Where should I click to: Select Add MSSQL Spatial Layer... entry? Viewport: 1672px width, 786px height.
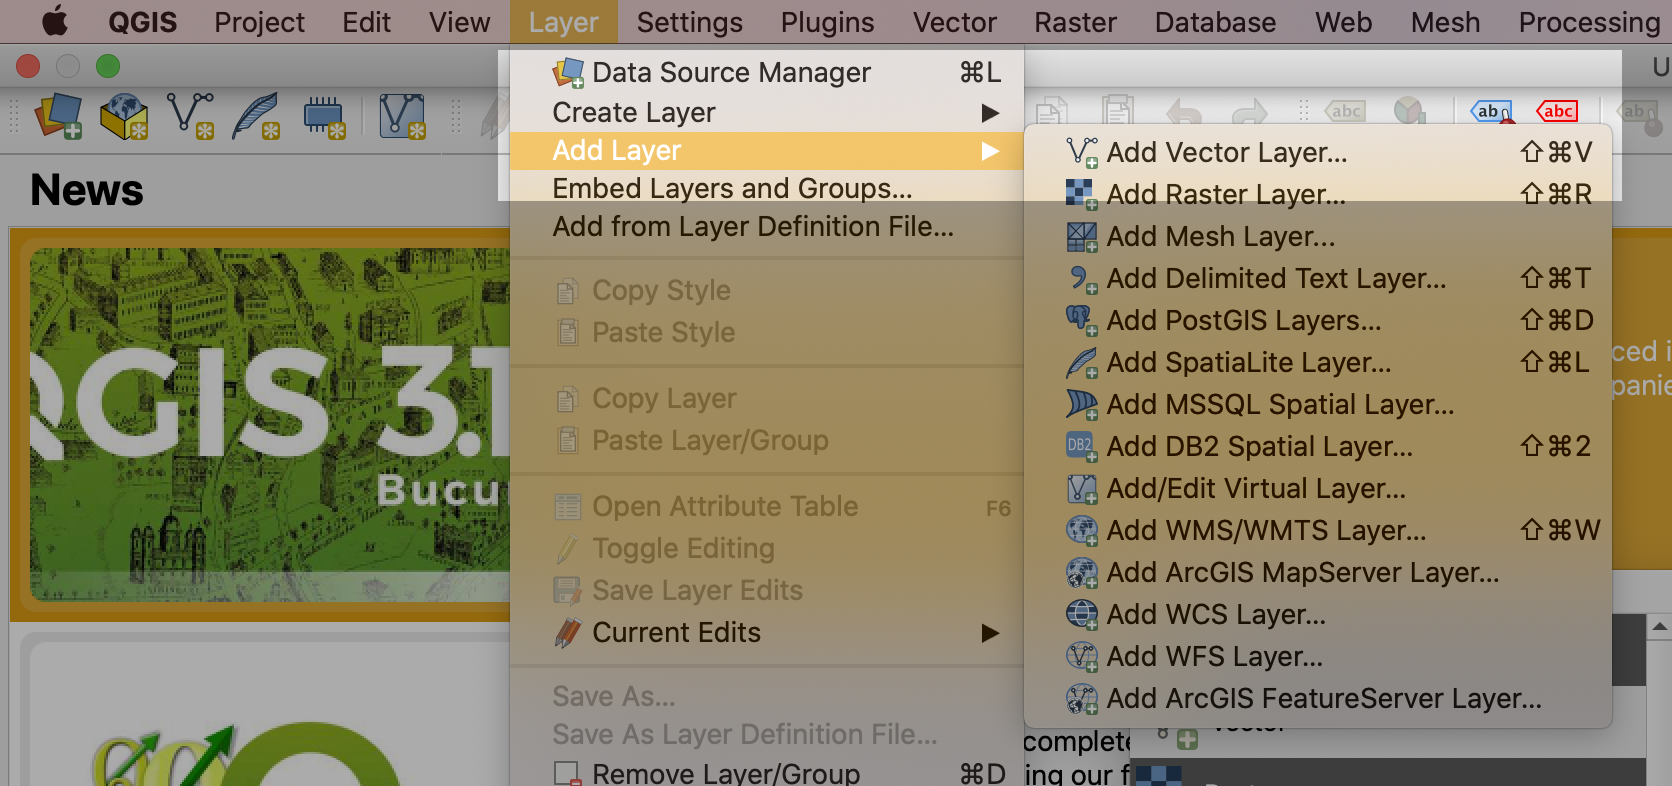coord(1318,405)
